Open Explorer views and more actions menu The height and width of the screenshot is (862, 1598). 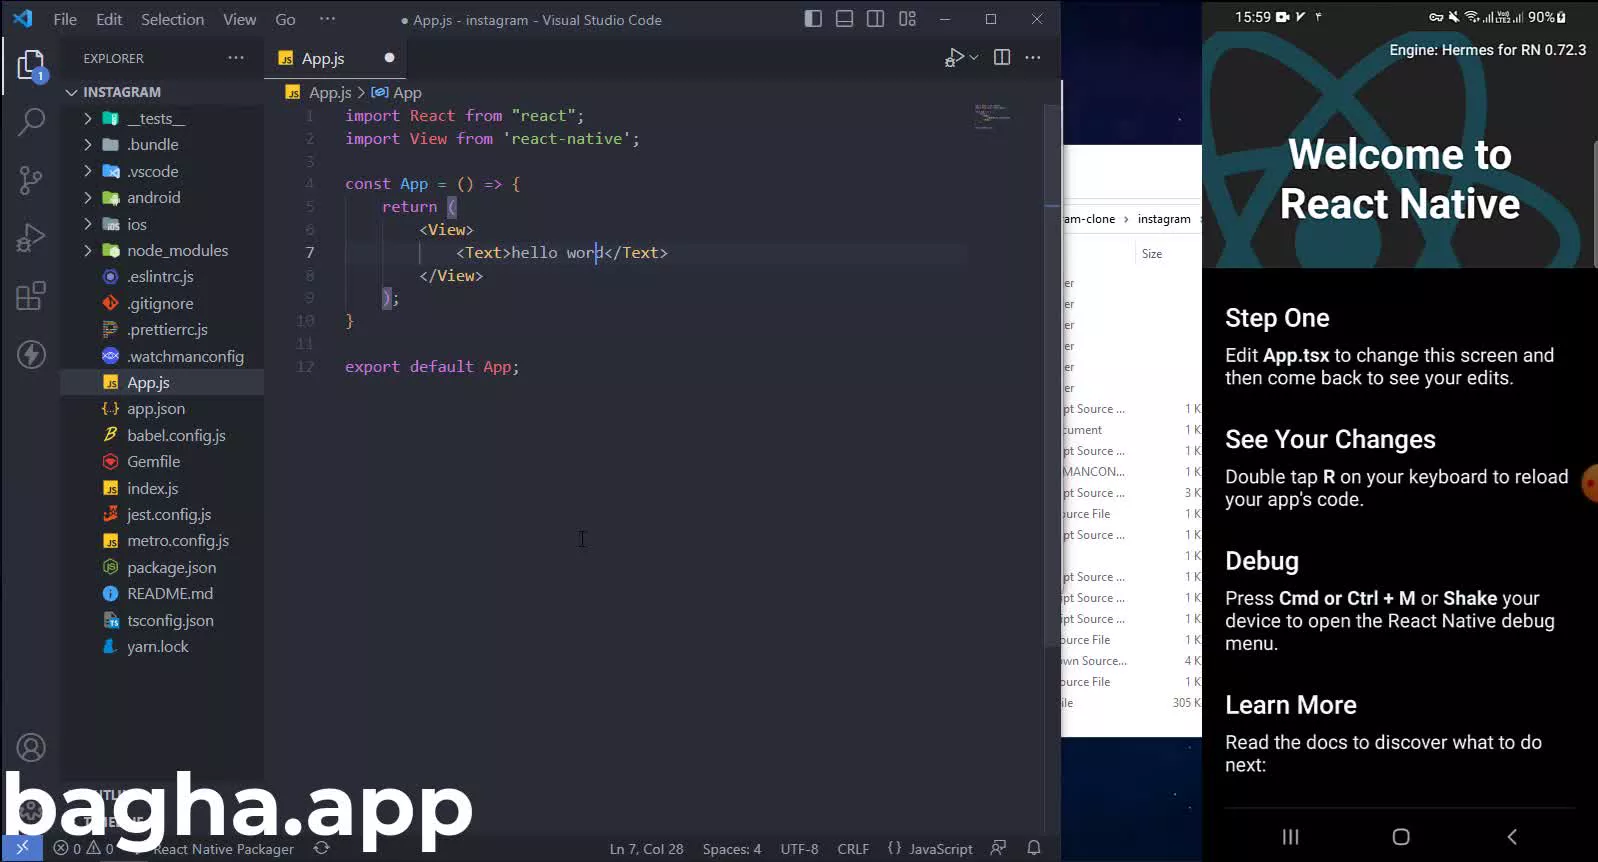[236, 58]
